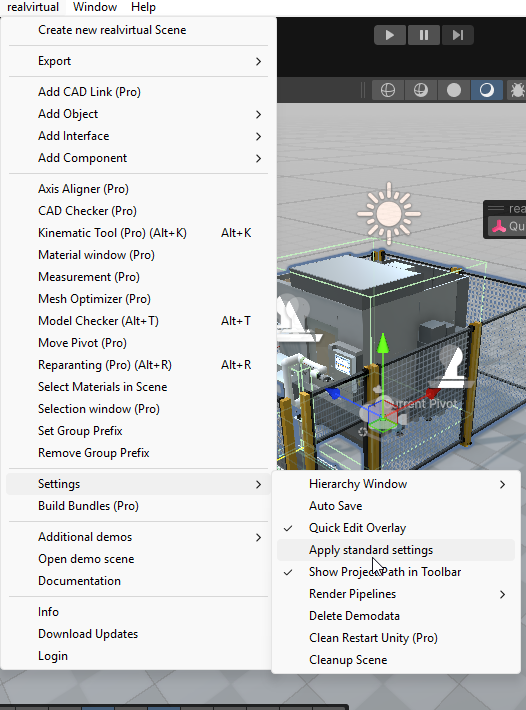Screen dimensions: 526x710
Task: Choose Cleanup Scene
Action: pyautogui.click(x=396, y=660)
